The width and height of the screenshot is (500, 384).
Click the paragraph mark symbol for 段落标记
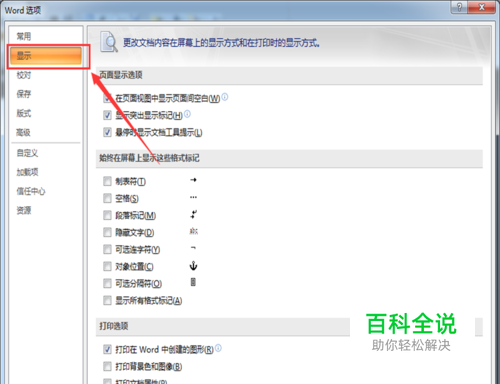[x=194, y=214]
